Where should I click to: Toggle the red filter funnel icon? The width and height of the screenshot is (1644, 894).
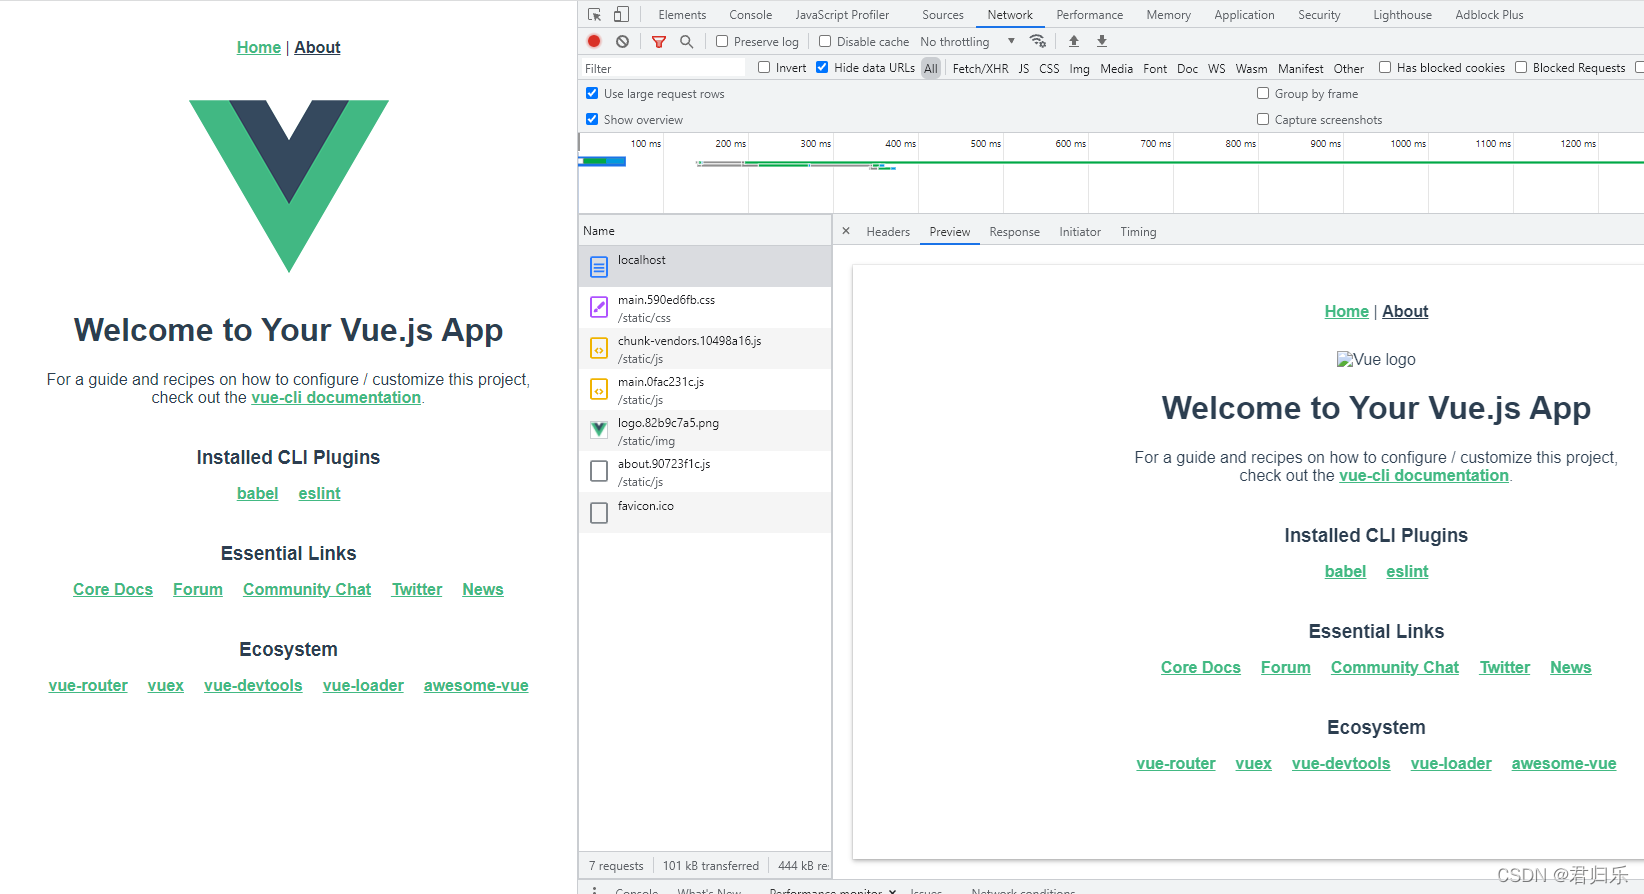coord(659,41)
